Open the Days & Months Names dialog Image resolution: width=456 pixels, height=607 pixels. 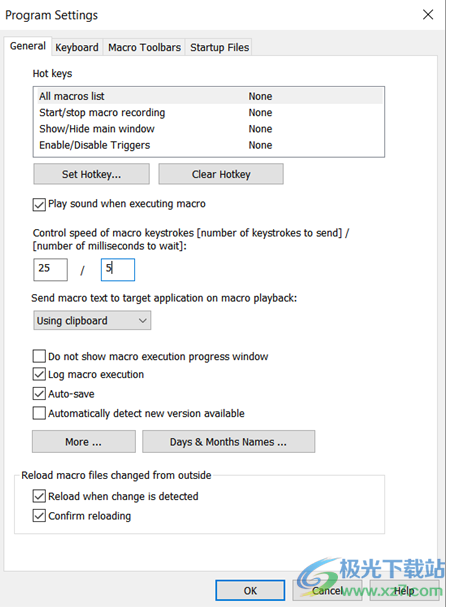coord(228,442)
